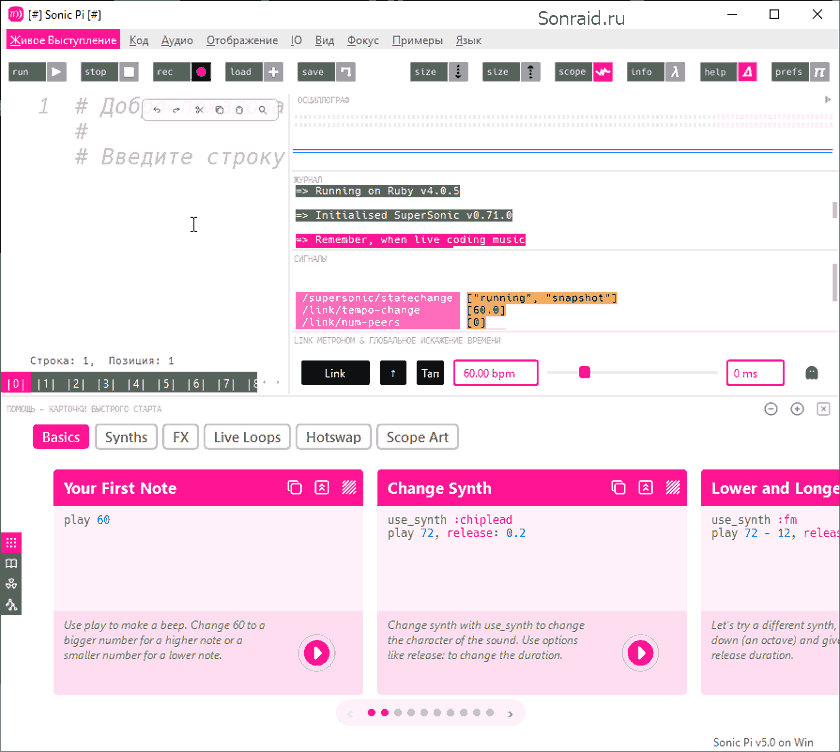This screenshot has height=752, width=840.
Task: Click the paste clipboard icon
Action: click(239, 110)
